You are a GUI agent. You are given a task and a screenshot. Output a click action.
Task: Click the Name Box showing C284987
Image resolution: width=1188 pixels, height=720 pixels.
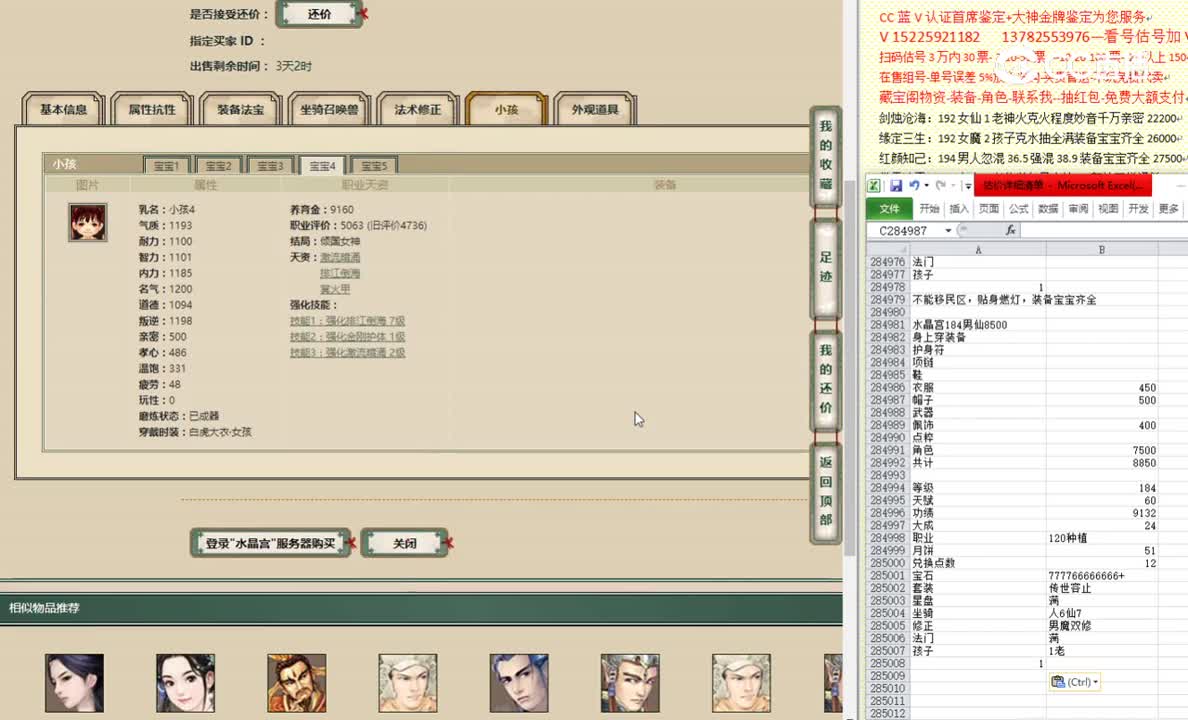pos(905,230)
